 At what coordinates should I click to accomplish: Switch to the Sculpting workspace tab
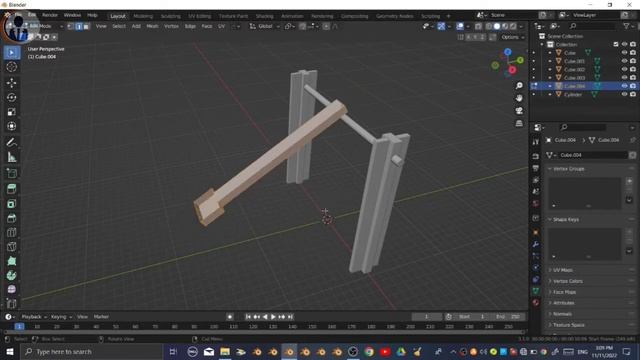pos(171,16)
